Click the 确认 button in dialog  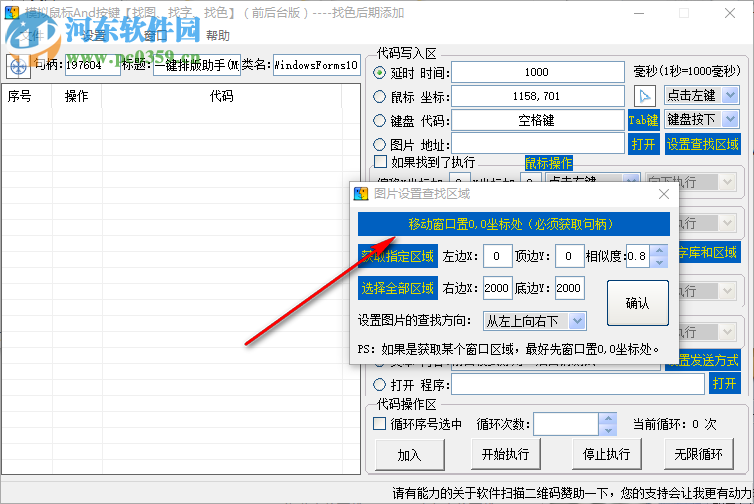click(x=638, y=303)
